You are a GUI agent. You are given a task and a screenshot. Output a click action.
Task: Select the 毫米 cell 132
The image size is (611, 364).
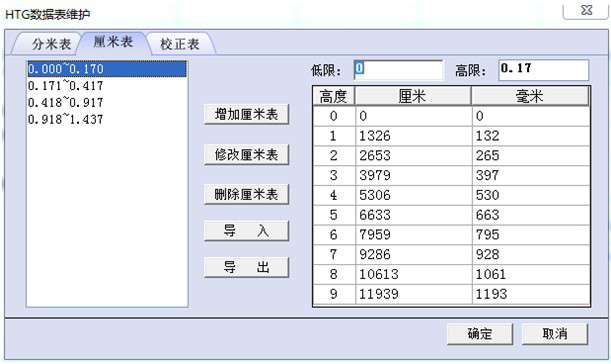point(531,136)
